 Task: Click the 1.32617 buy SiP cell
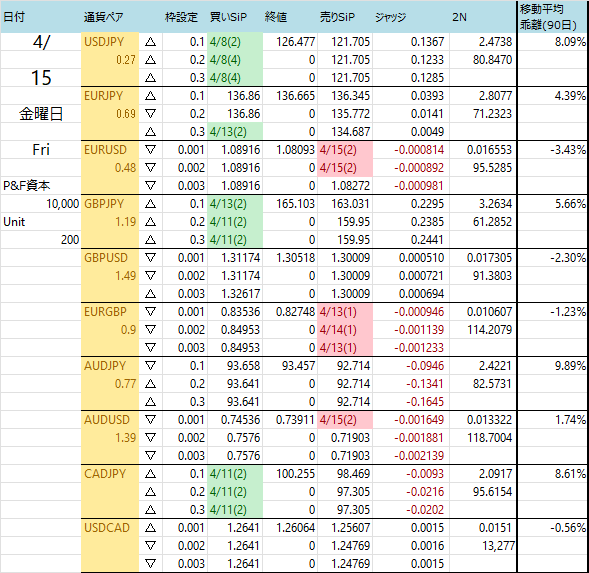point(235,293)
